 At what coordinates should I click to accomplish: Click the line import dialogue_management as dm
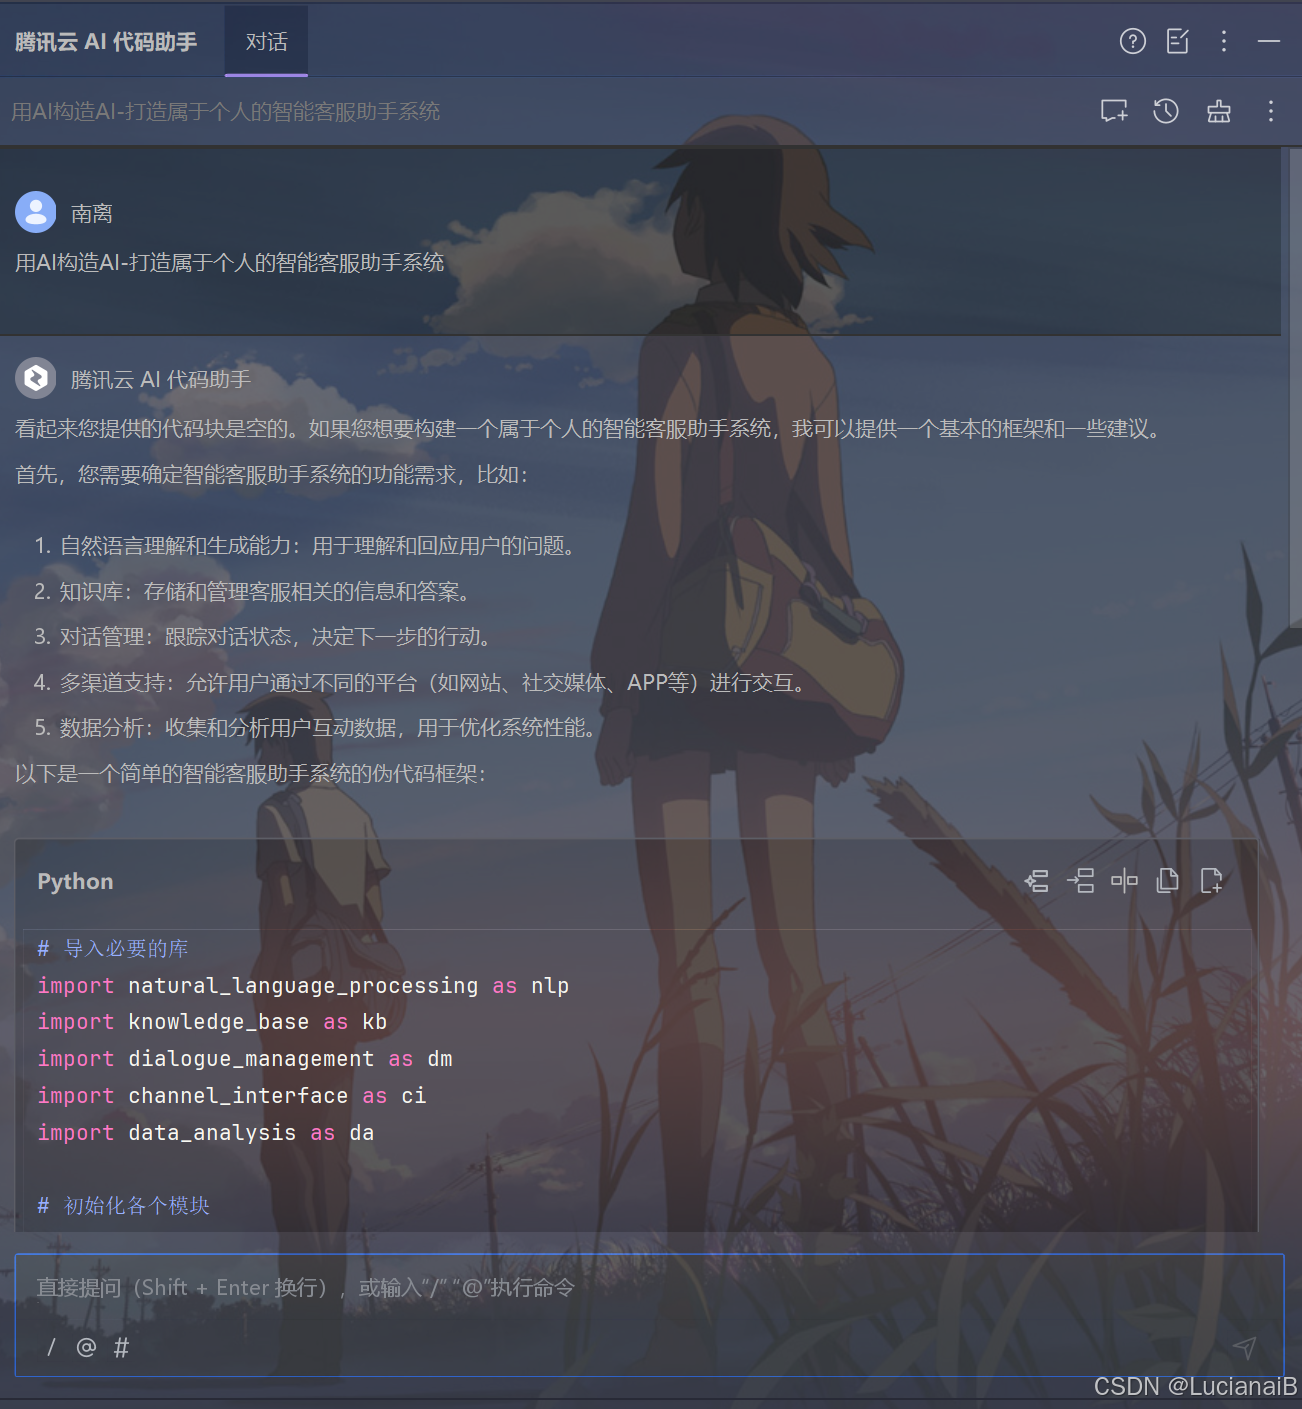[x=245, y=1059]
